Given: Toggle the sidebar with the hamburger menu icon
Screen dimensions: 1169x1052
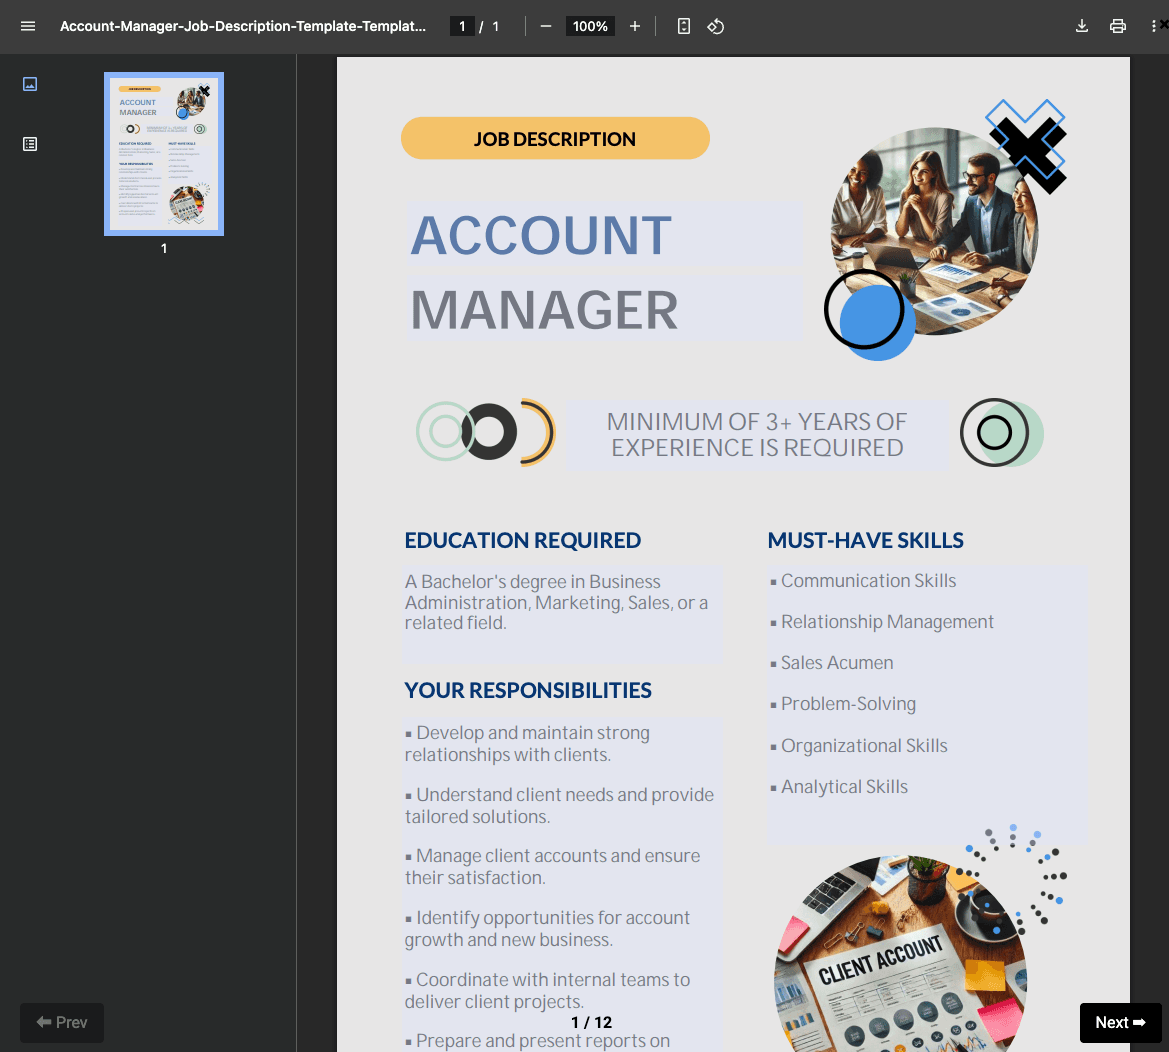Looking at the screenshot, I should coord(28,26).
